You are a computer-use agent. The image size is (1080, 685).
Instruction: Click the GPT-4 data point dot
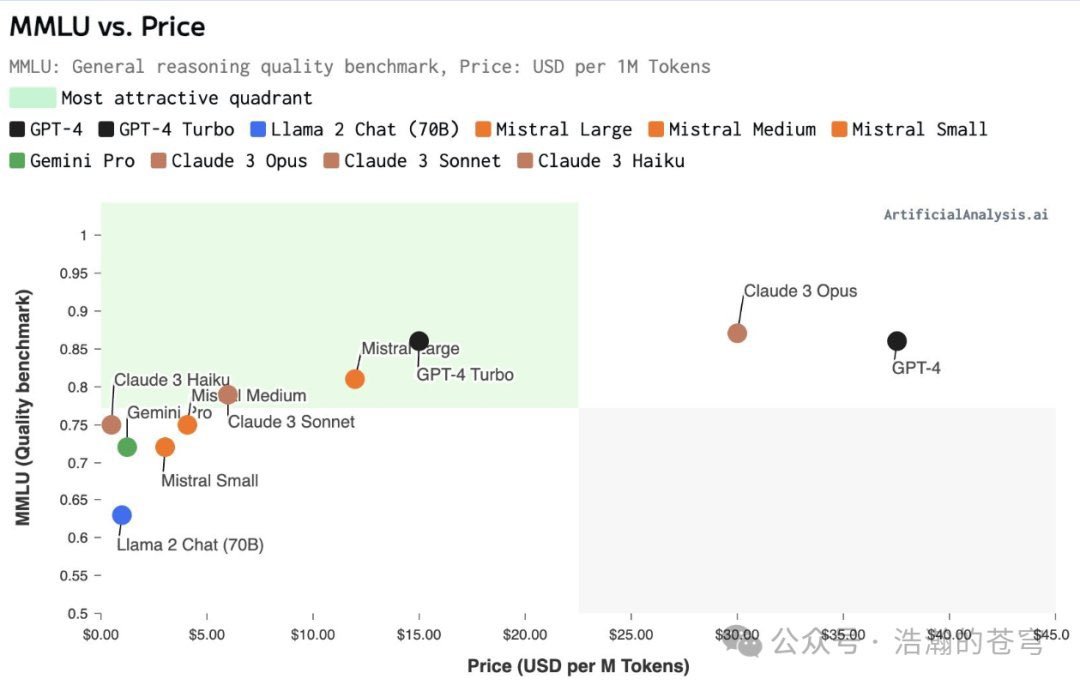tap(897, 341)
